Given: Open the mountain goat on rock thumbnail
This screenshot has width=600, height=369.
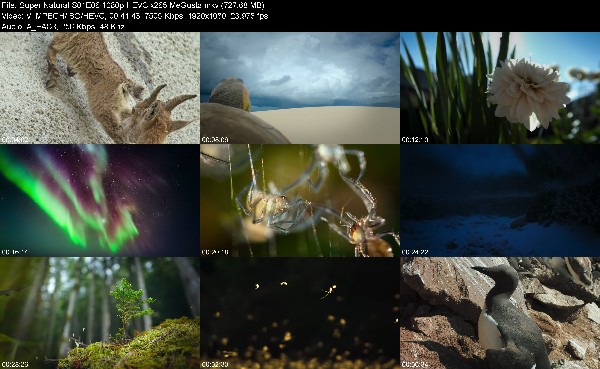Looking at the screenshot, I should coord(100,88).
